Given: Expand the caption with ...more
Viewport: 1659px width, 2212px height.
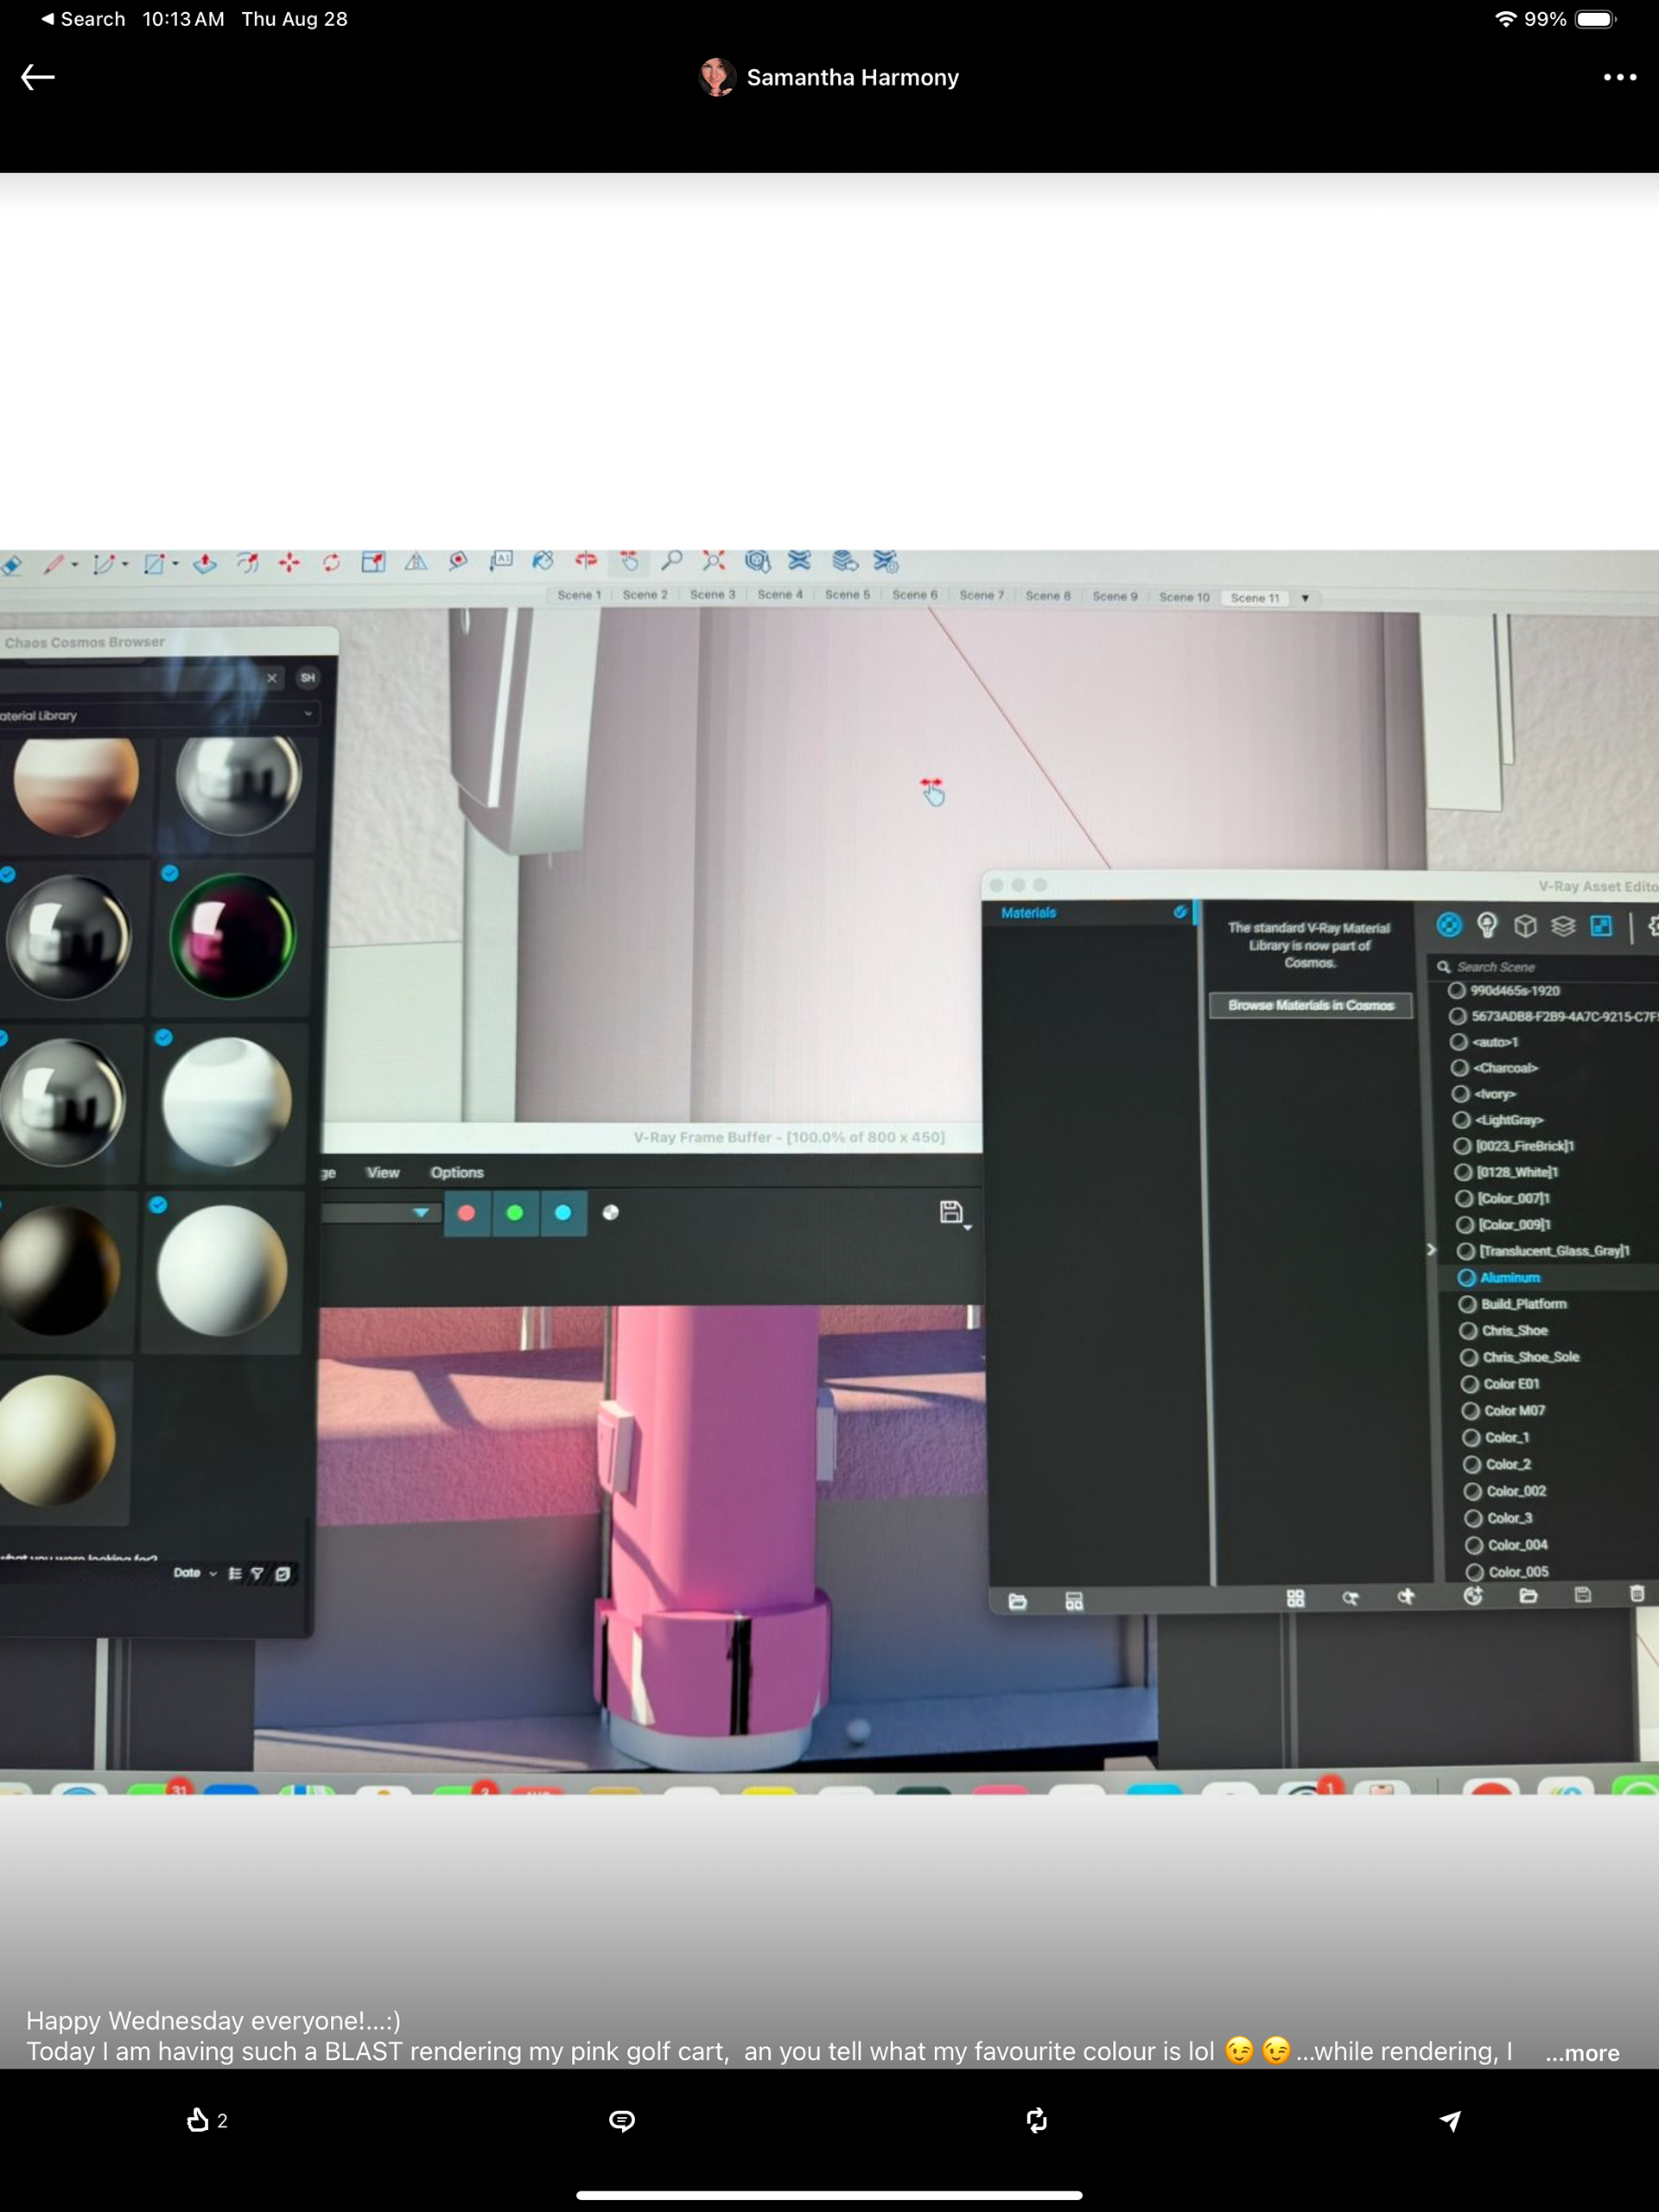Looking at the screenshot, I should (x=1582, y=2053).
